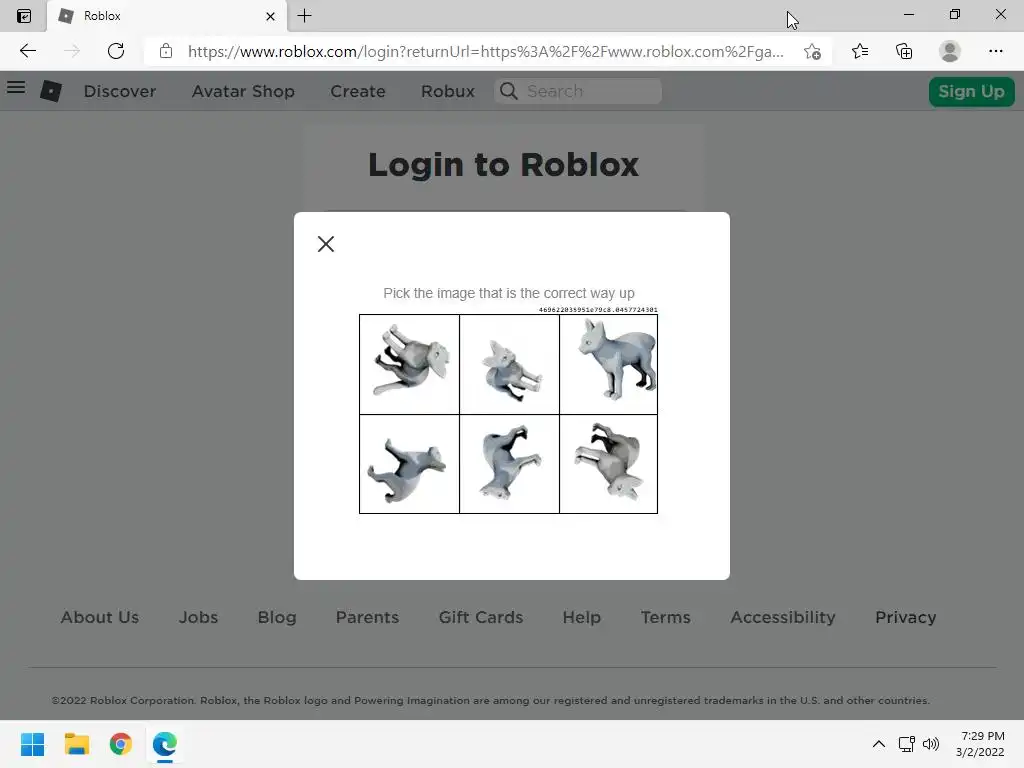Screen dimensions: 1024x768
Task: Open the Windows Start menu
Action: point(32,744)
